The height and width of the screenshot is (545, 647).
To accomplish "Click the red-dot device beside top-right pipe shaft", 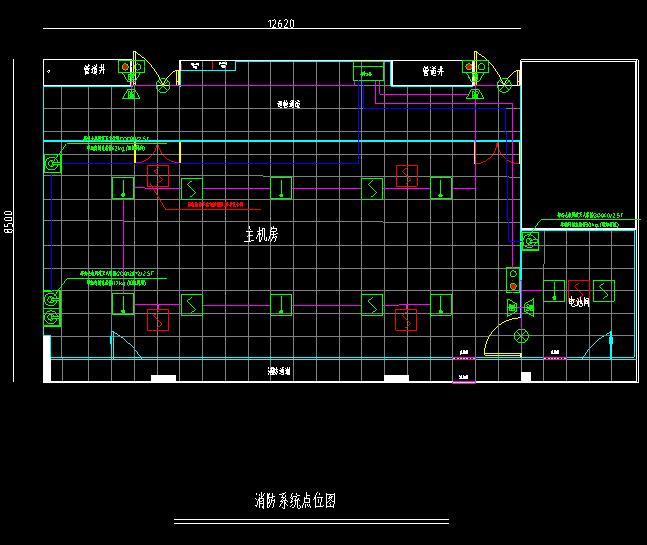I will pos(467,68).
